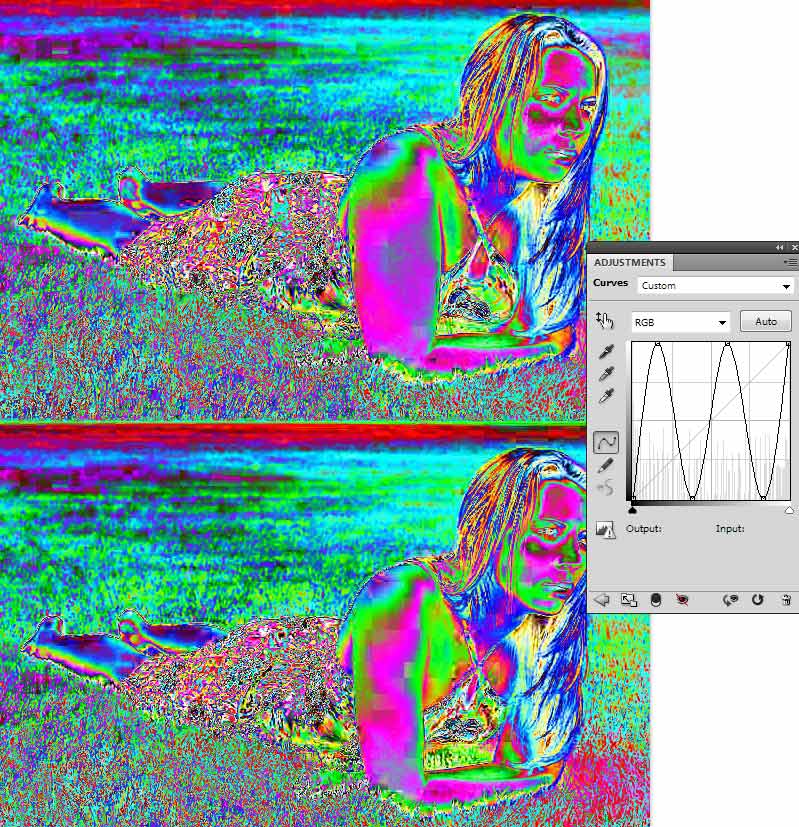Image resolution: width=799 pixels, height=827 pixels.
Task: Switch panel to expanded view icon
Action: coord(628,599)
